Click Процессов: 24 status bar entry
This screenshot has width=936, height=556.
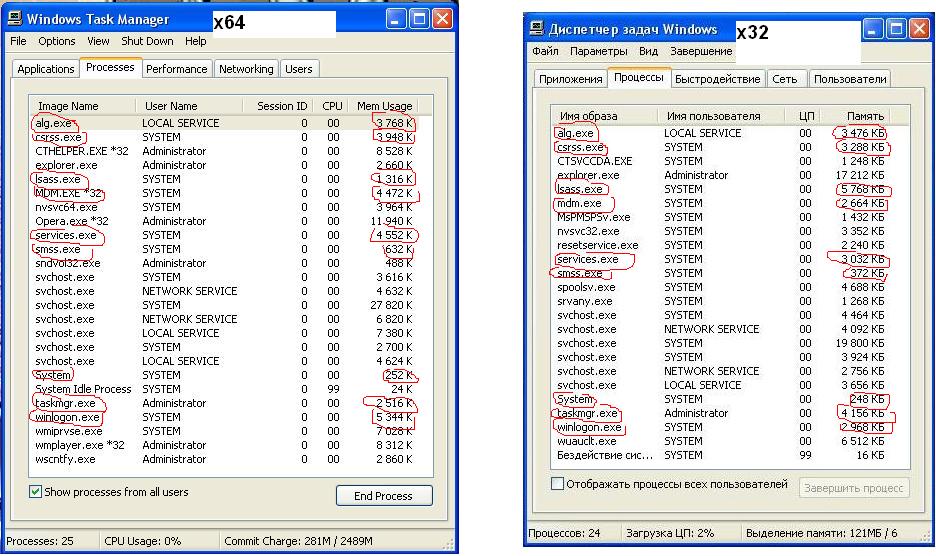[564, 533]
